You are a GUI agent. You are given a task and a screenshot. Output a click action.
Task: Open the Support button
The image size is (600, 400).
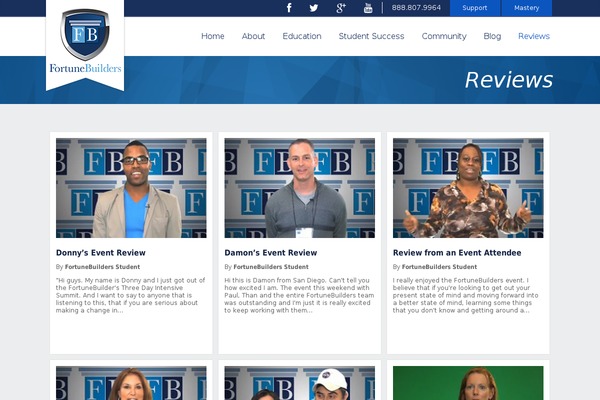click(x=474, y=8)
